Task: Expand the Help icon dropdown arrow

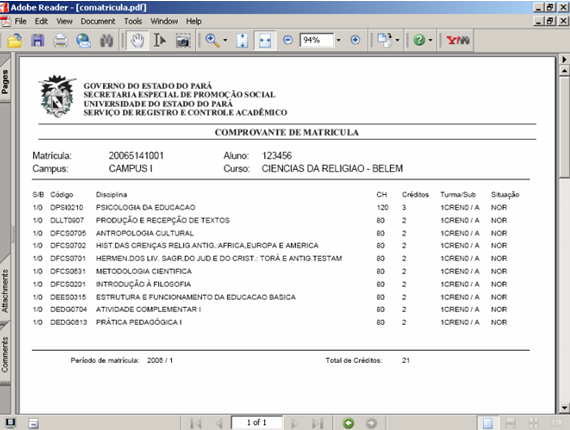Action: (430, 40)
